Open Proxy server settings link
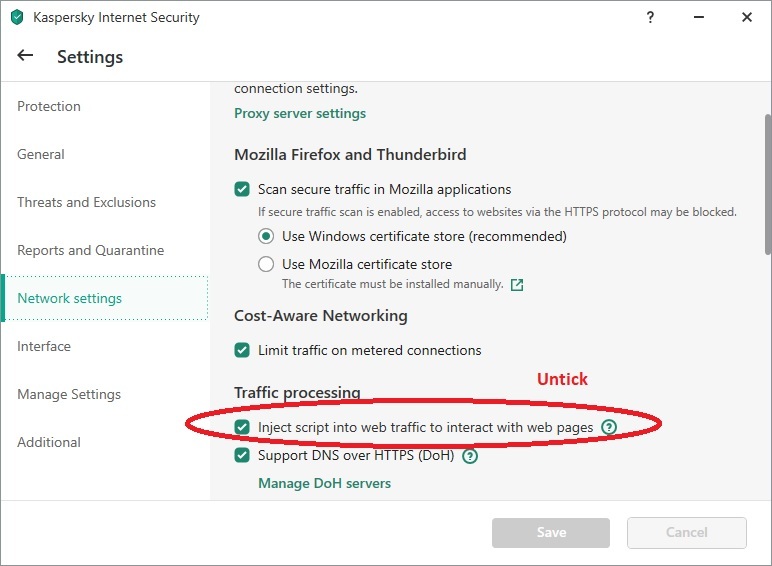 point(300,113)
